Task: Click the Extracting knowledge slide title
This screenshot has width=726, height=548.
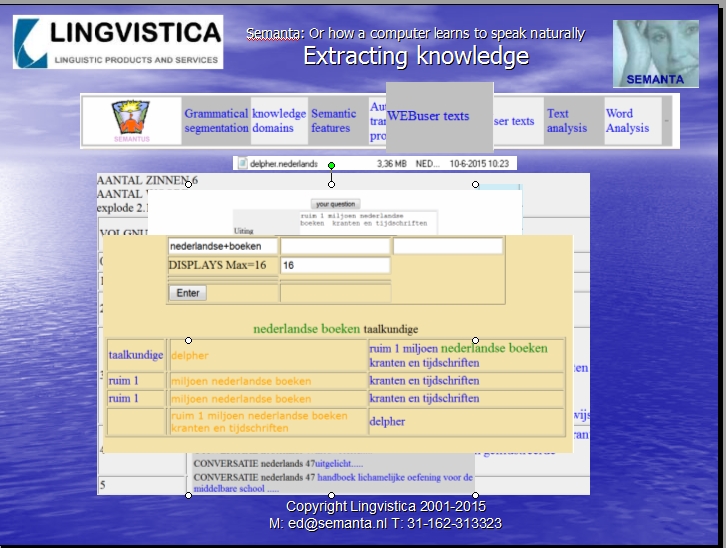Action: (x=416, y=56)
